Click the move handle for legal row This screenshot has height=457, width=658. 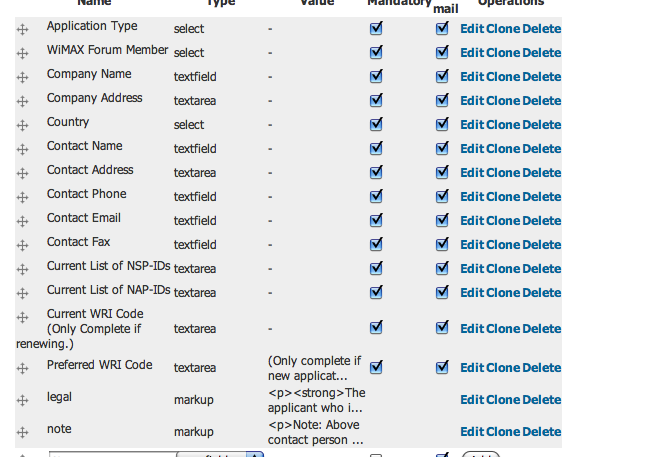point(23,400)
